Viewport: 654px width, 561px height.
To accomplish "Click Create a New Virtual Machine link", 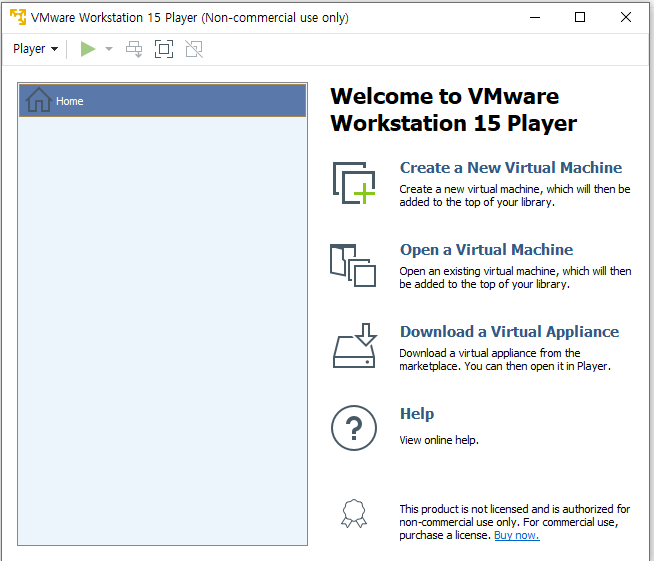I will 511,168.
